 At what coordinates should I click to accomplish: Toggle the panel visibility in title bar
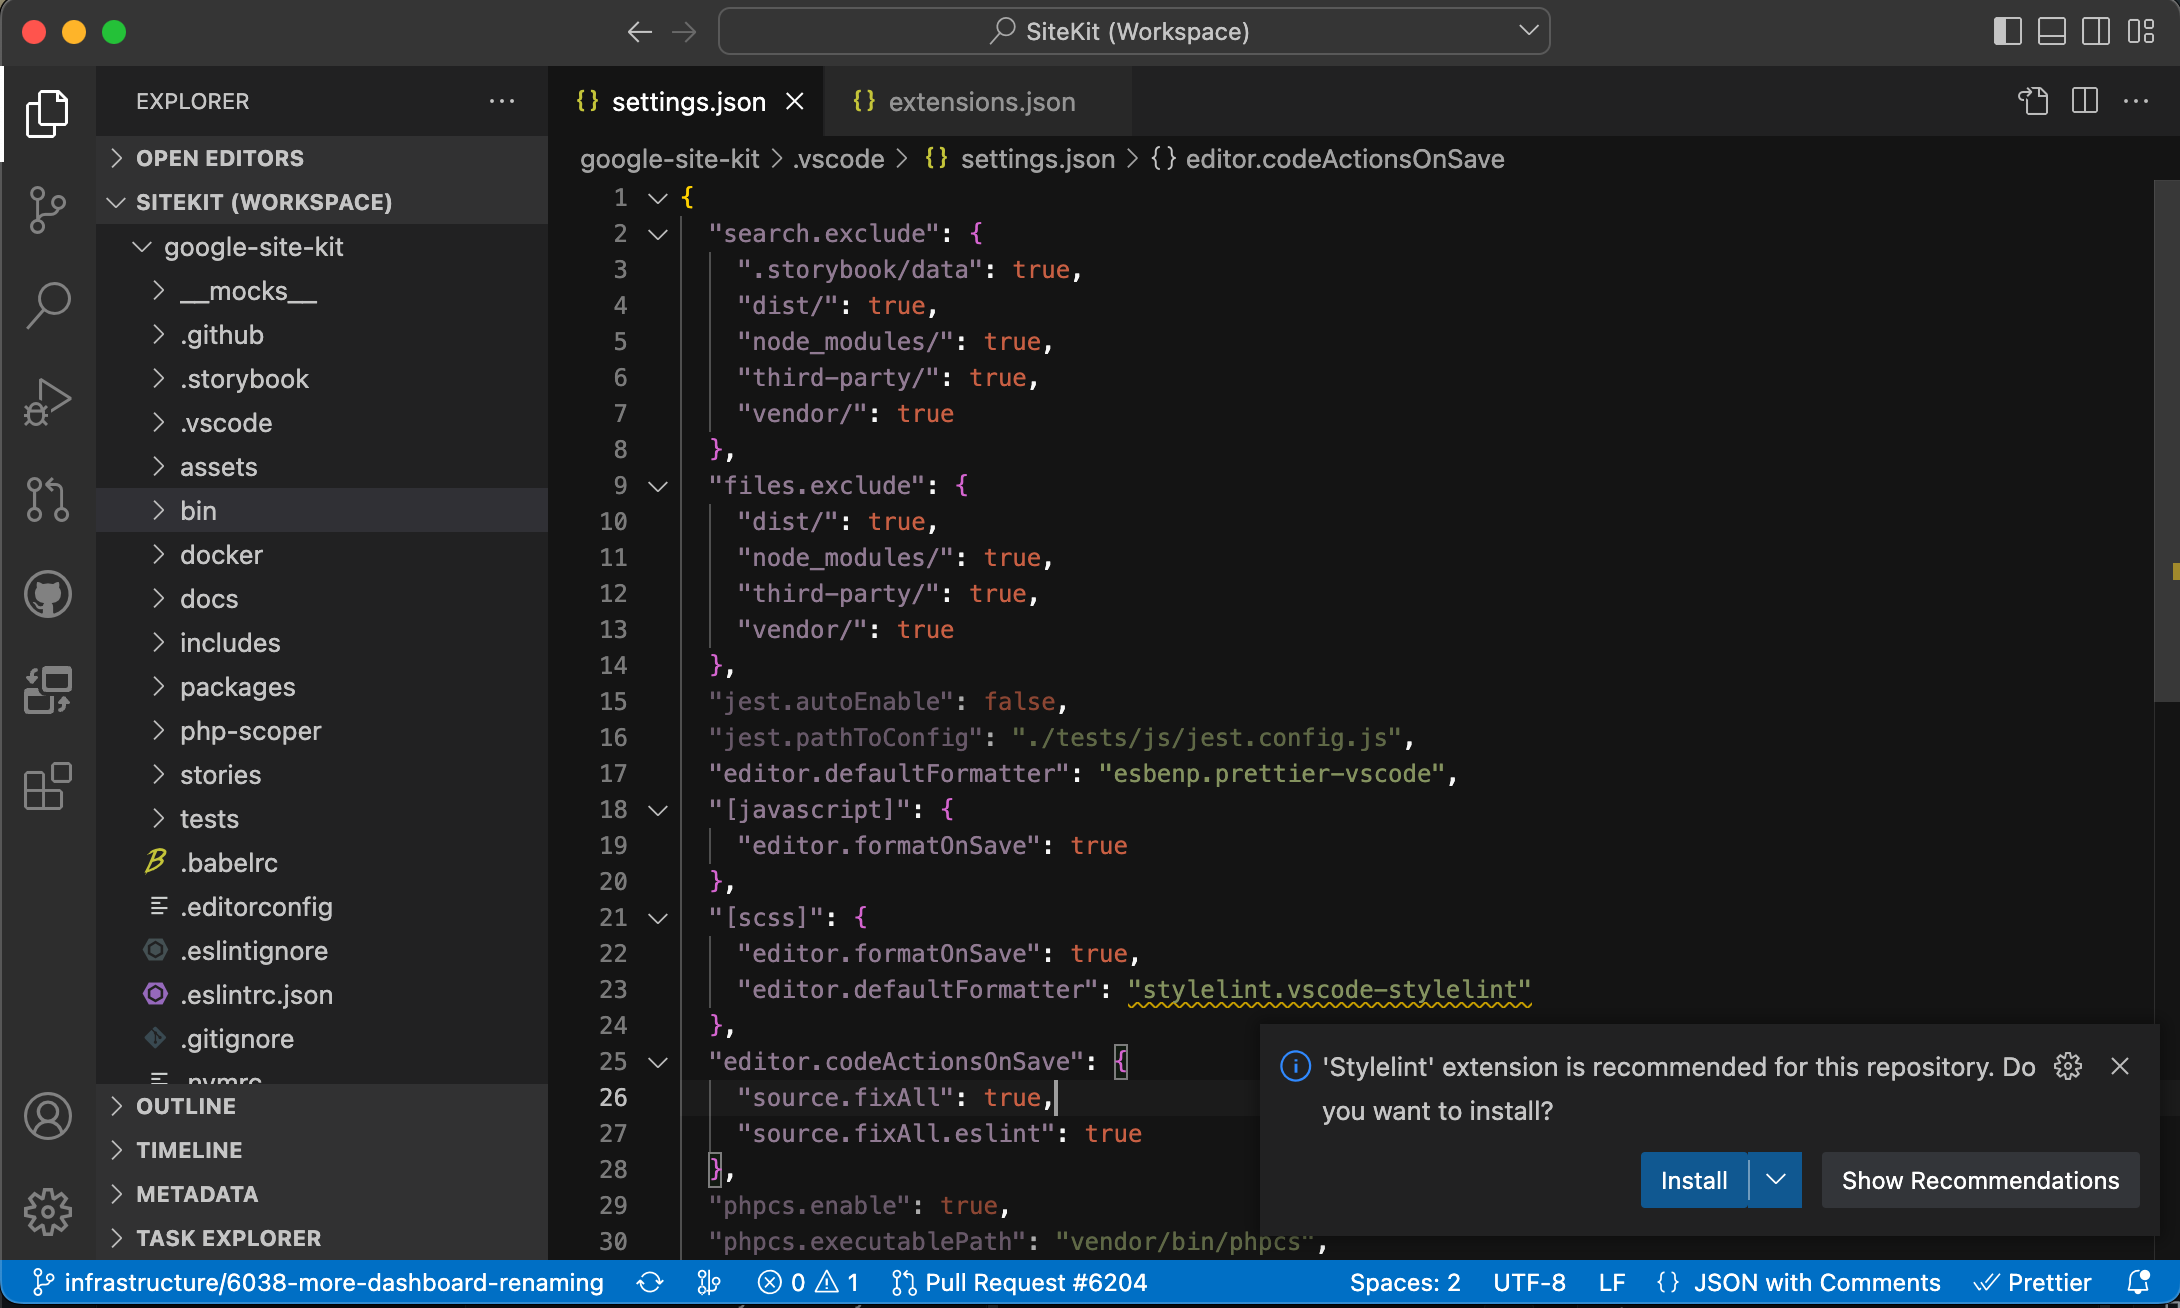pos(2051,31)
